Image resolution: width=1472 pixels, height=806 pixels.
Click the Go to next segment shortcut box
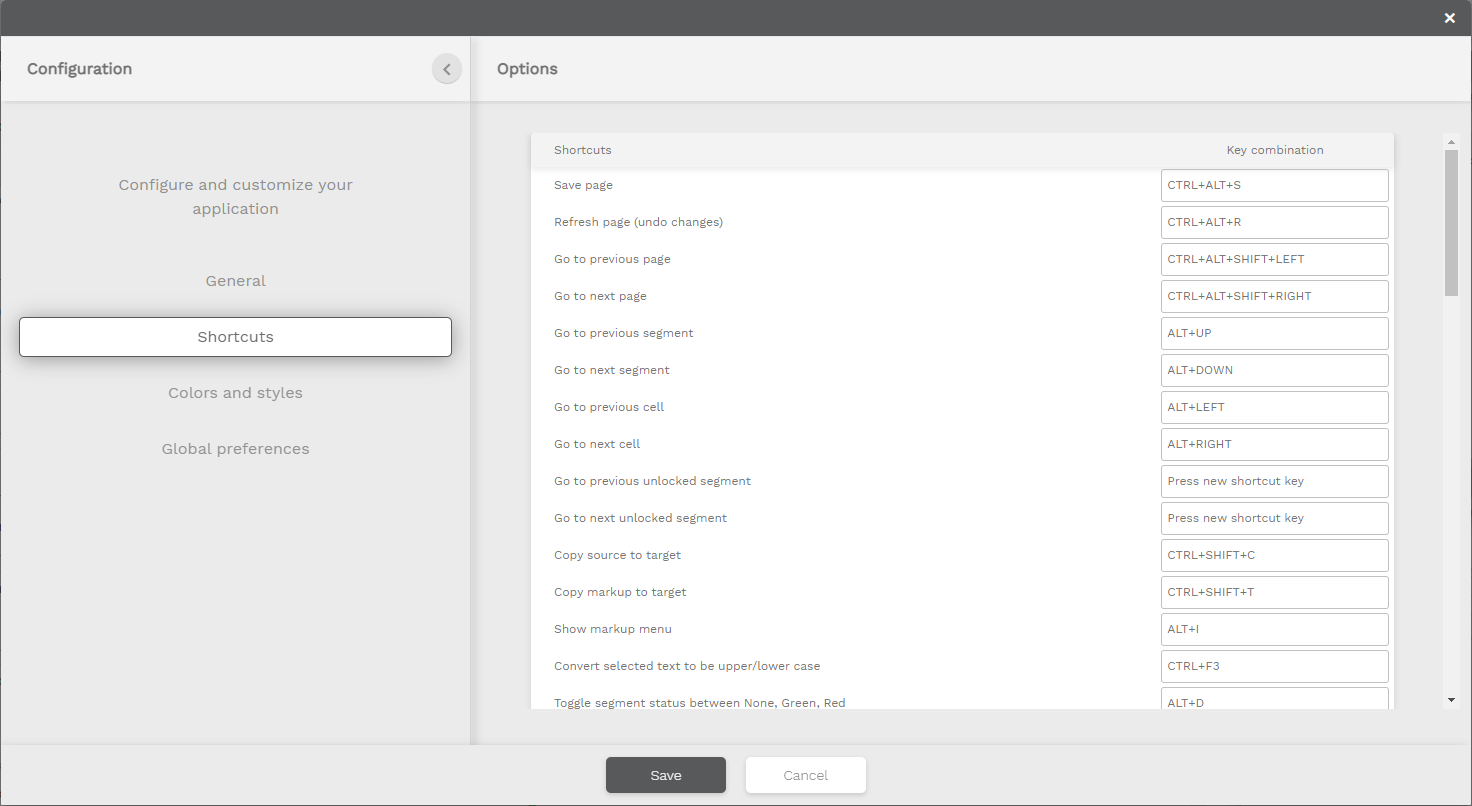[1274, 370]
